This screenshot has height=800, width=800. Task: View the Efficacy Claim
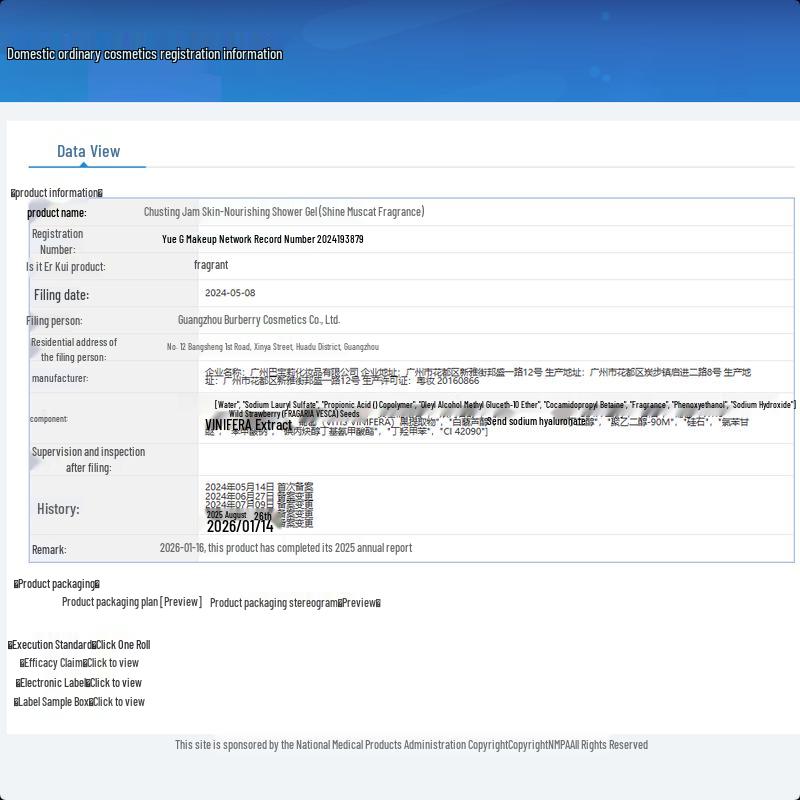111,663
